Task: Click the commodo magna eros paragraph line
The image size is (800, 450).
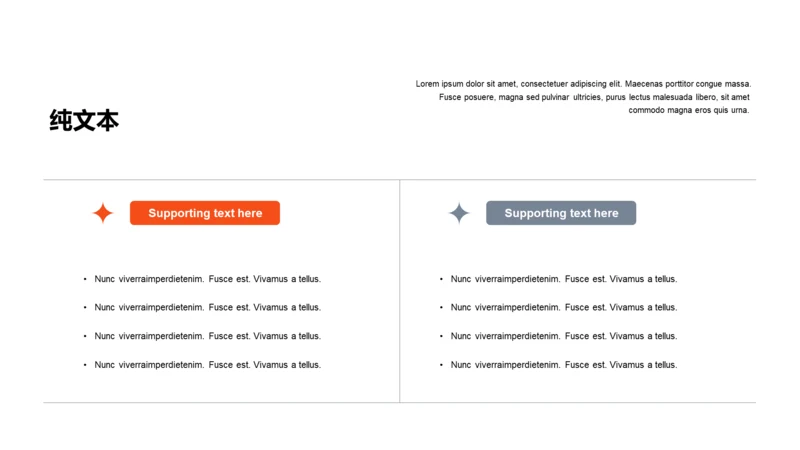Action: [689, 110]
